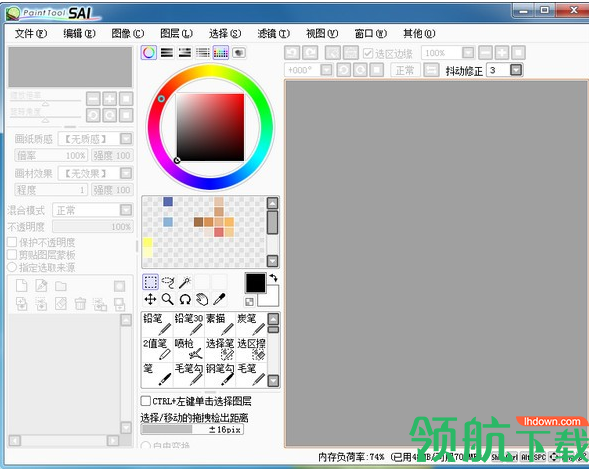The image size is (589, 469).
Task: Select the rotate view tool
Action: 185,299
